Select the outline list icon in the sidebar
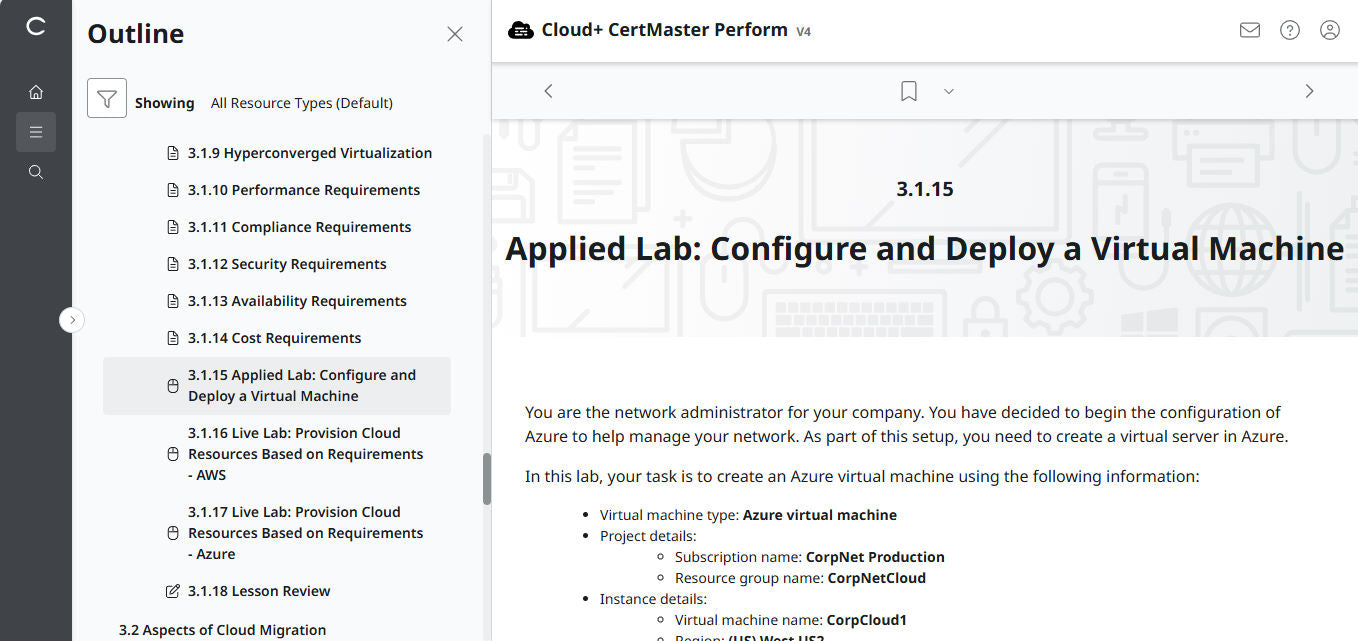The width and height of the screenshot is (1358, 641). pos(36,131)
